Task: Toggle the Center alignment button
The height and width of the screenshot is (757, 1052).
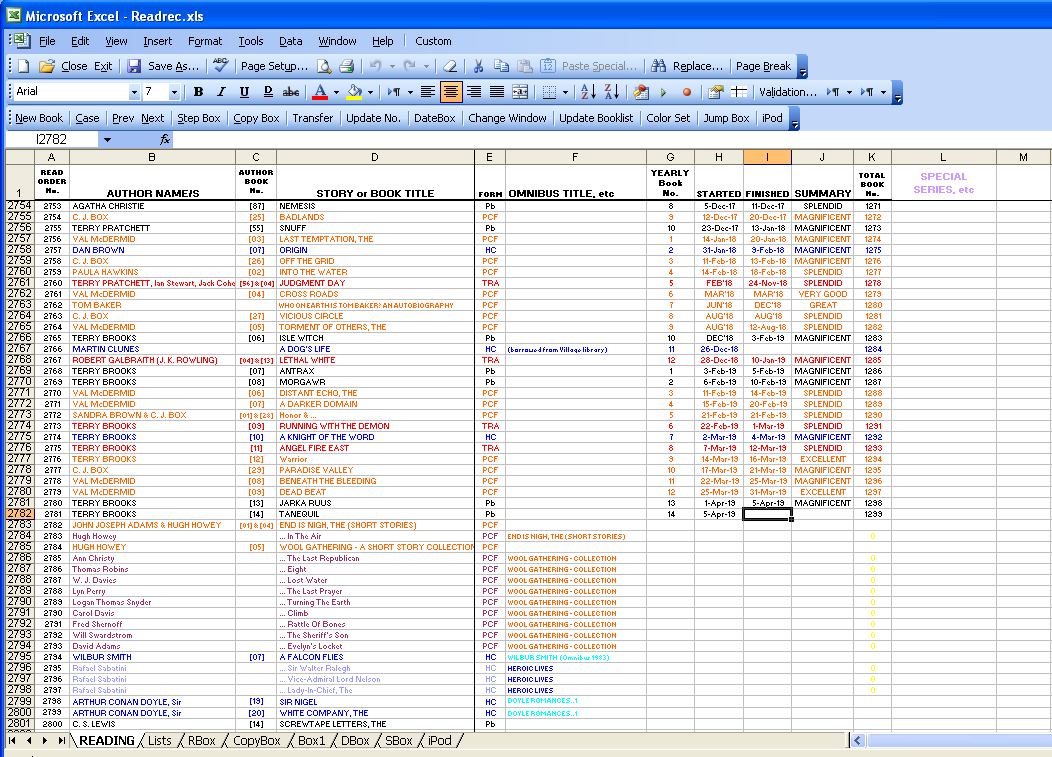Action: point(451,92)
